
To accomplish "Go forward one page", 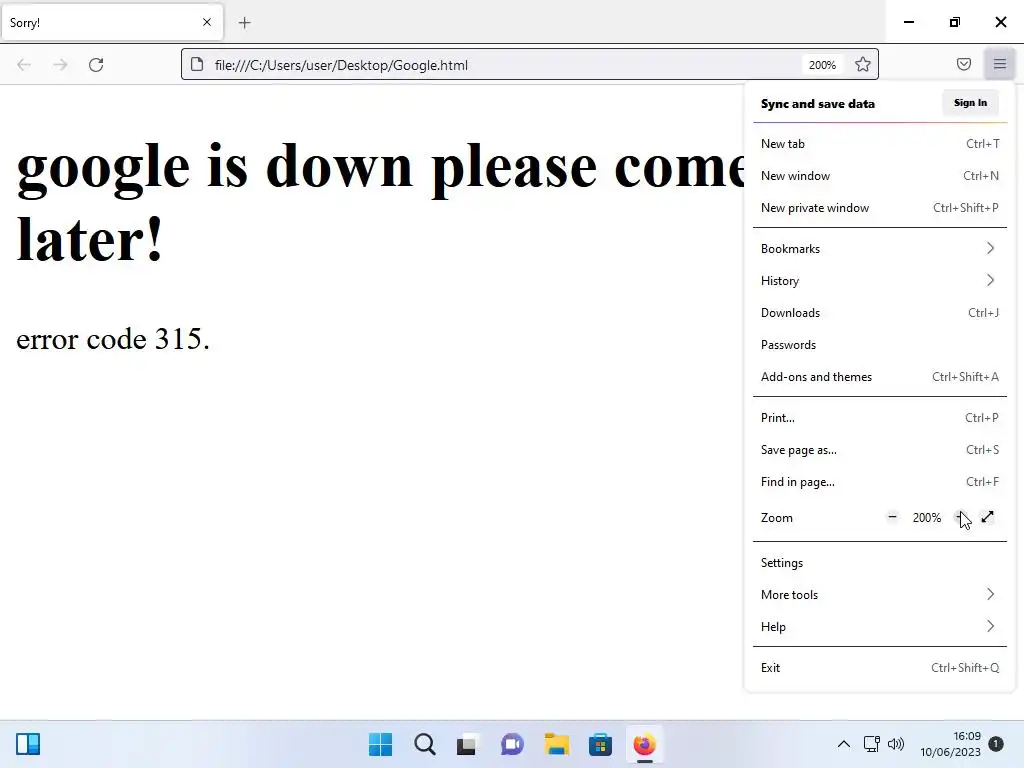I will [x=60, y=65].
